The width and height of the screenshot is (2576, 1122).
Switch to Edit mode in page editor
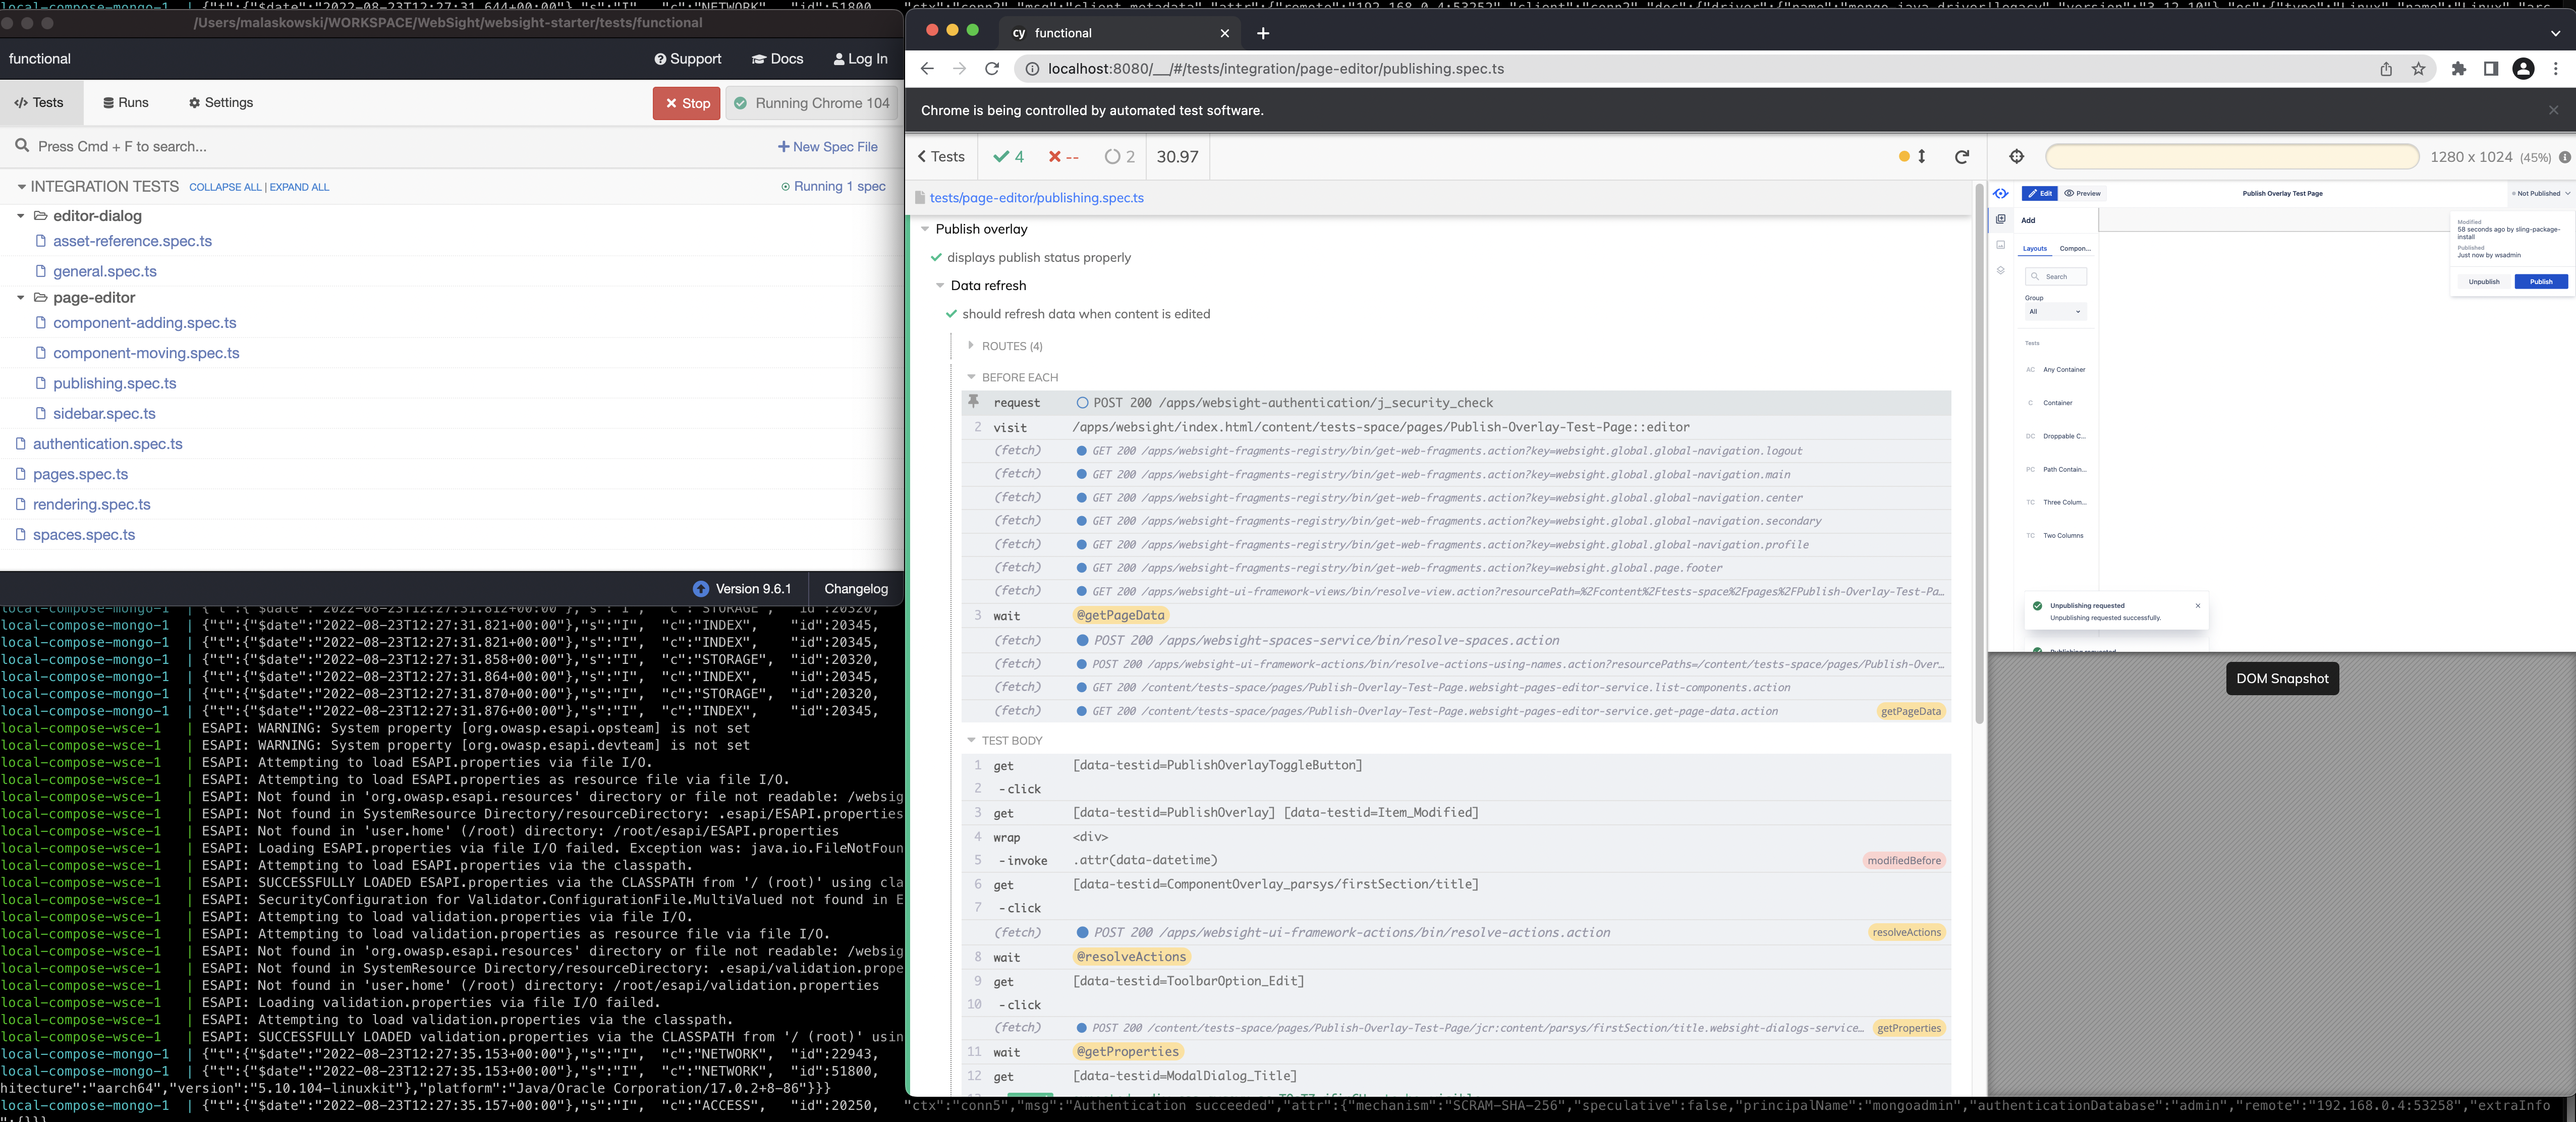click(2039, 193)
